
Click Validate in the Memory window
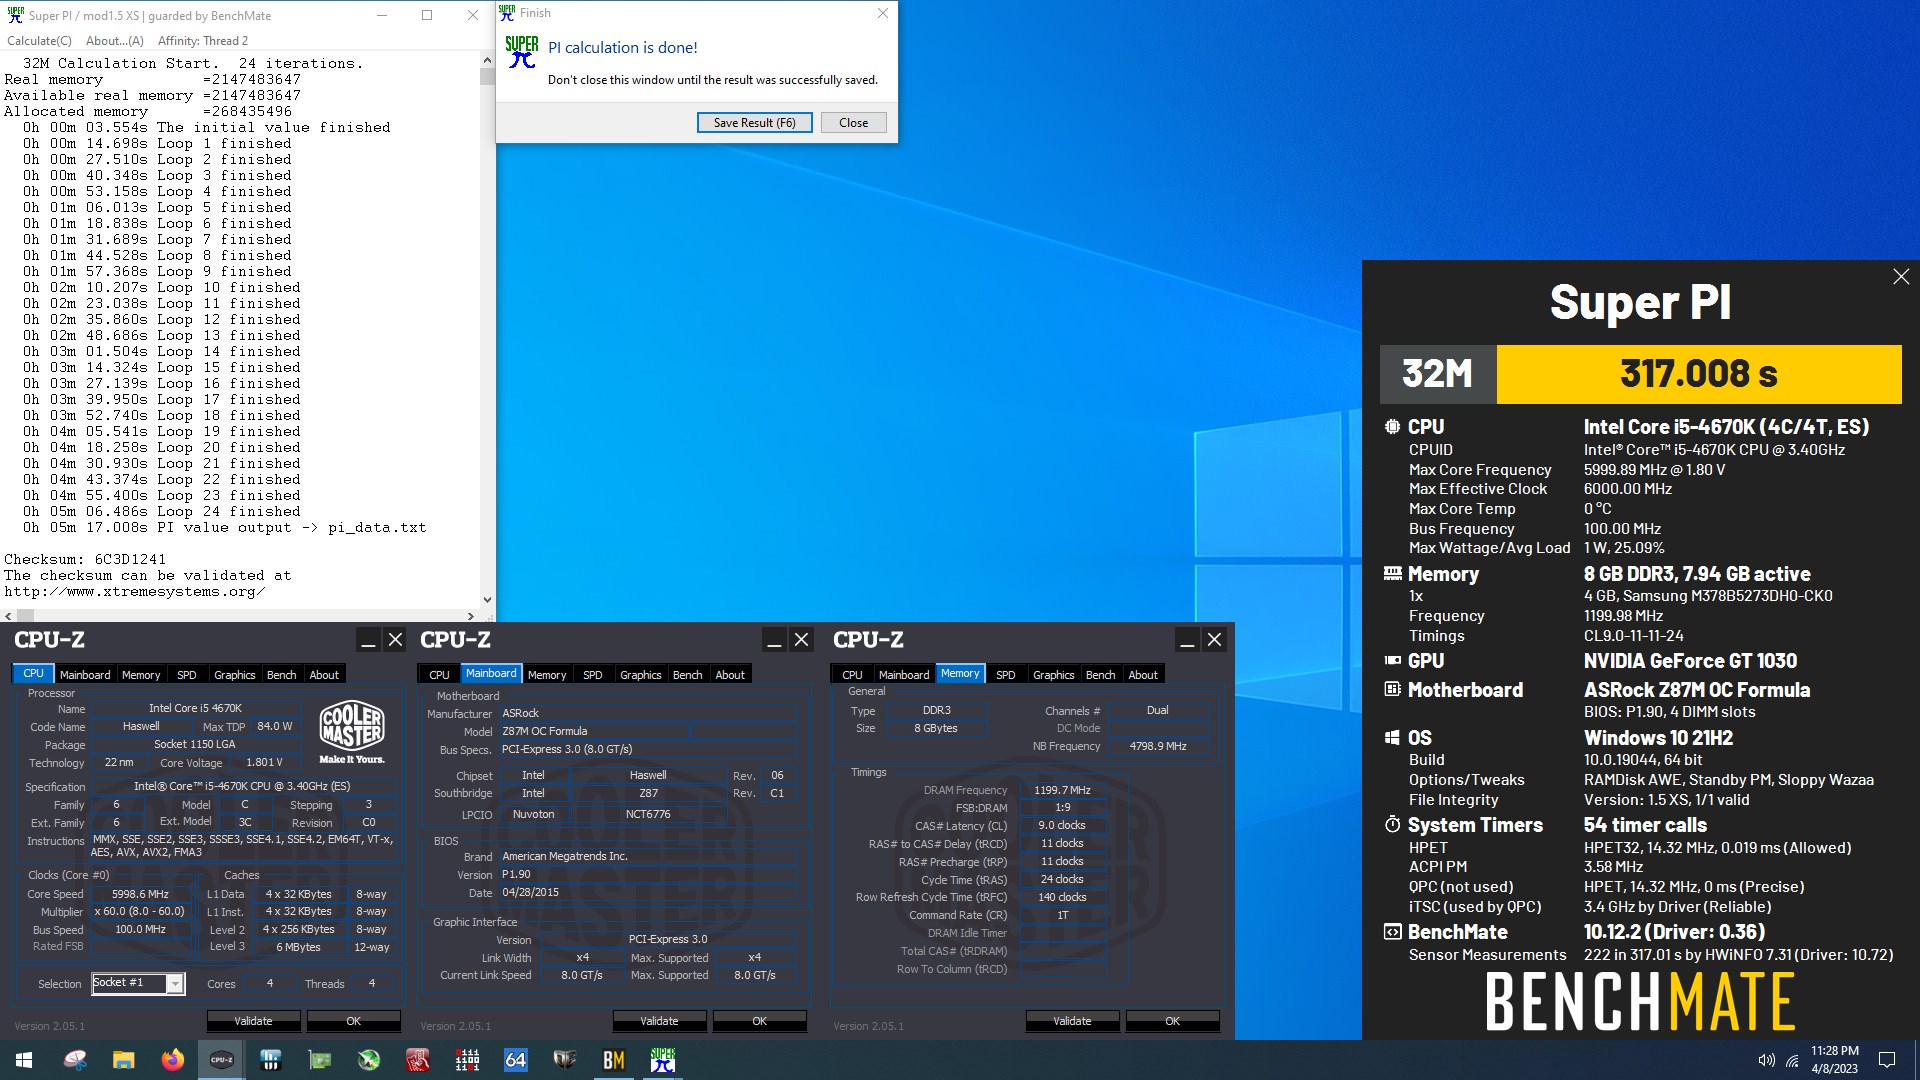pyautogui.click(x=1072, y=1021)
